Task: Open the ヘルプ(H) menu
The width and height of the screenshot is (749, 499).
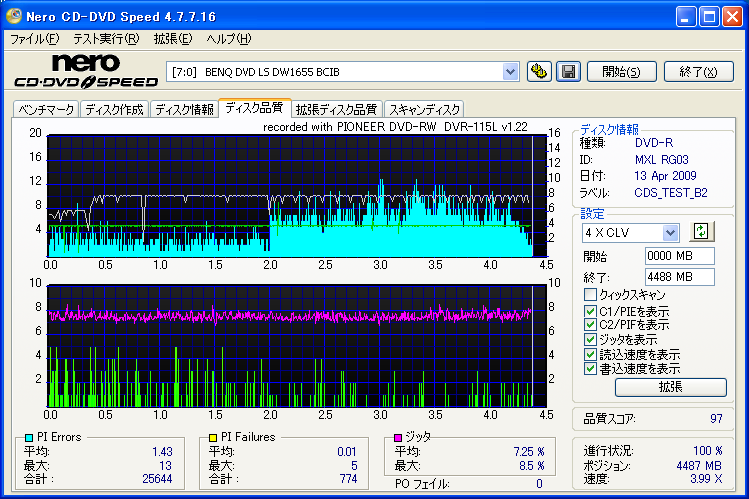Action: [229, 39]
